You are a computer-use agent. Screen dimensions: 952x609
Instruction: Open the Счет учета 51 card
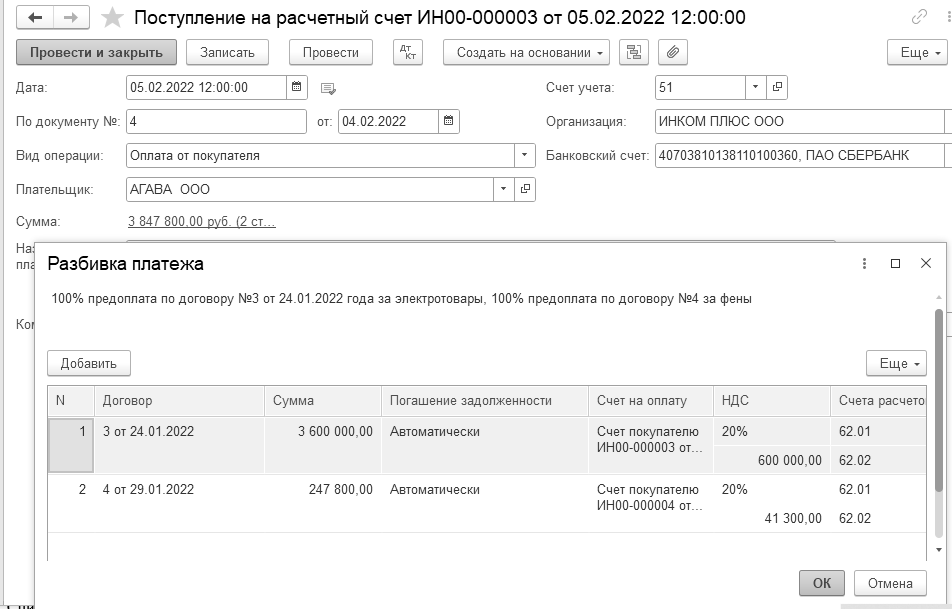pos(777,87)
